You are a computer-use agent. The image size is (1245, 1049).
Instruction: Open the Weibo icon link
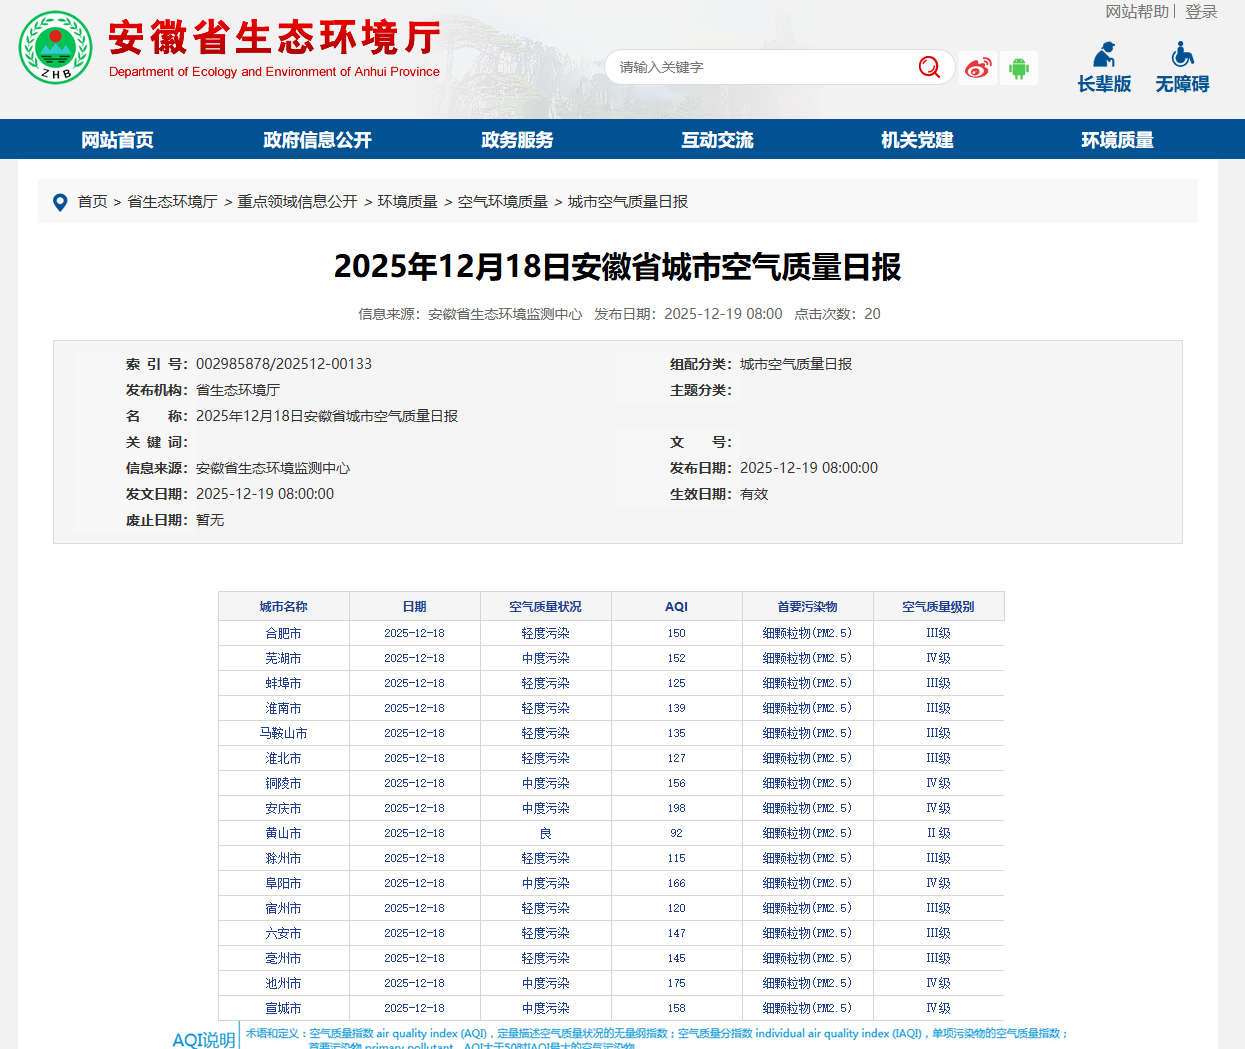pos(977,68)
